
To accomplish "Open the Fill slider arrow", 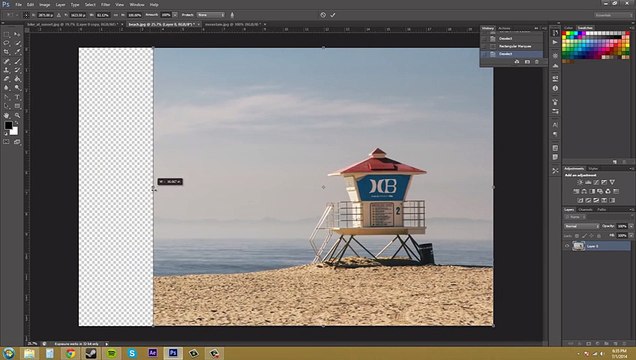I will 631,236.
